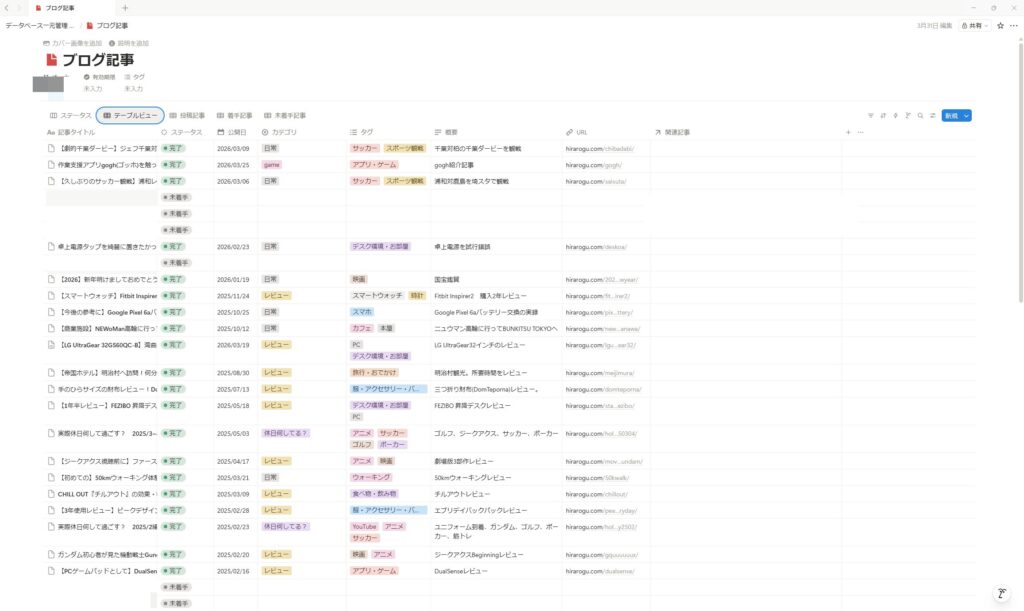The height and width of the screenshot is (611, 1024).
Task: Open the filter icon in view toolbar
Action: click(x=870, y=116)
